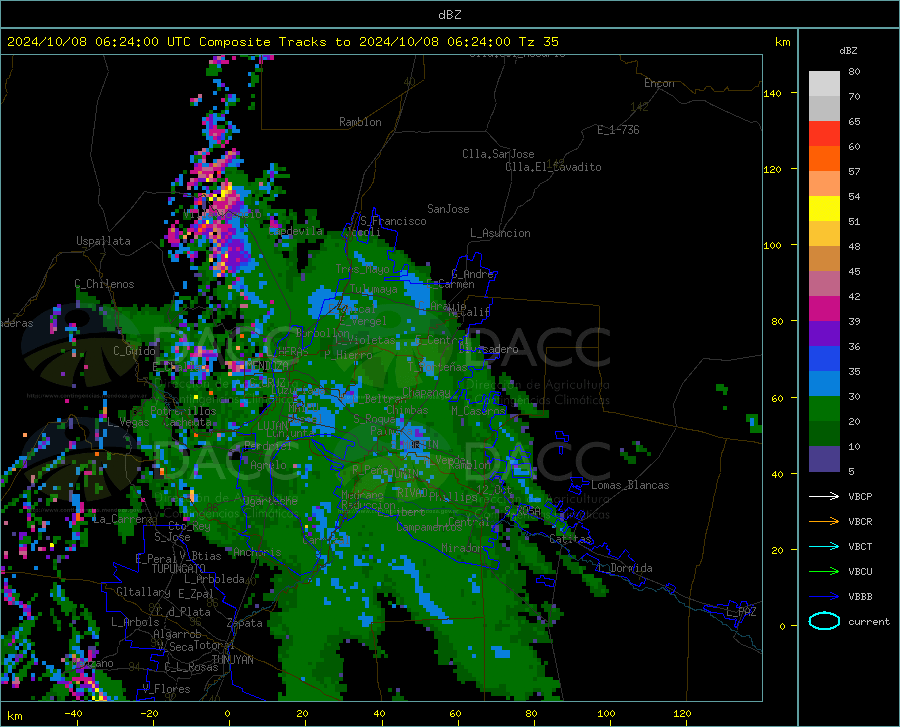Image resolution: width=900 pixels, height=727 pixels.
Task: Click the 'Uspallata' map label
Action: pyautogui.click(x=103, y=241)
